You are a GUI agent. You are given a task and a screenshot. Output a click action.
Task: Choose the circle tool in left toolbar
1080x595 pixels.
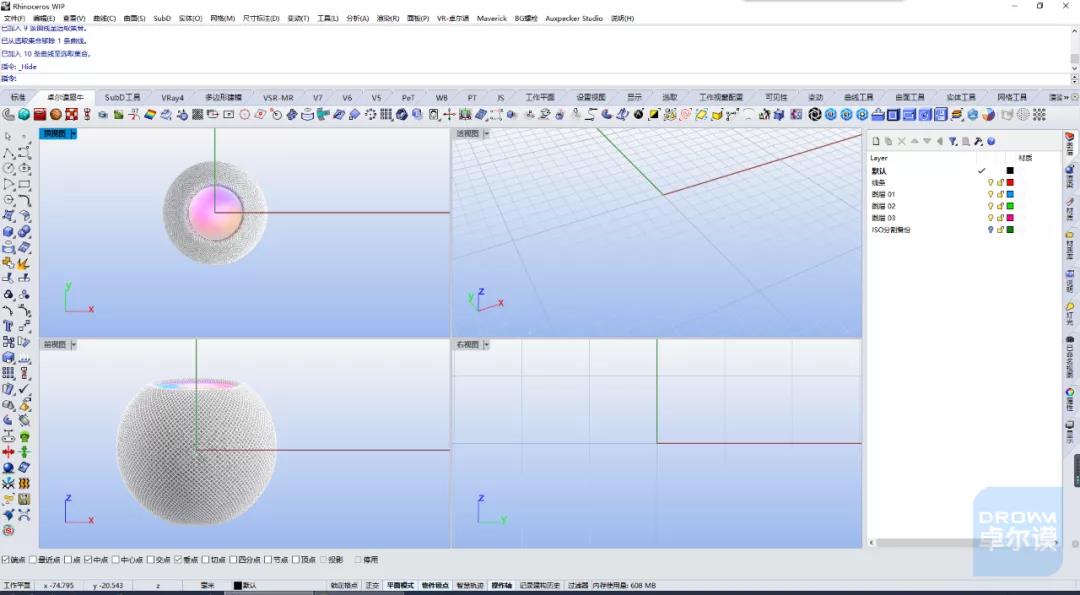(8, 168)
